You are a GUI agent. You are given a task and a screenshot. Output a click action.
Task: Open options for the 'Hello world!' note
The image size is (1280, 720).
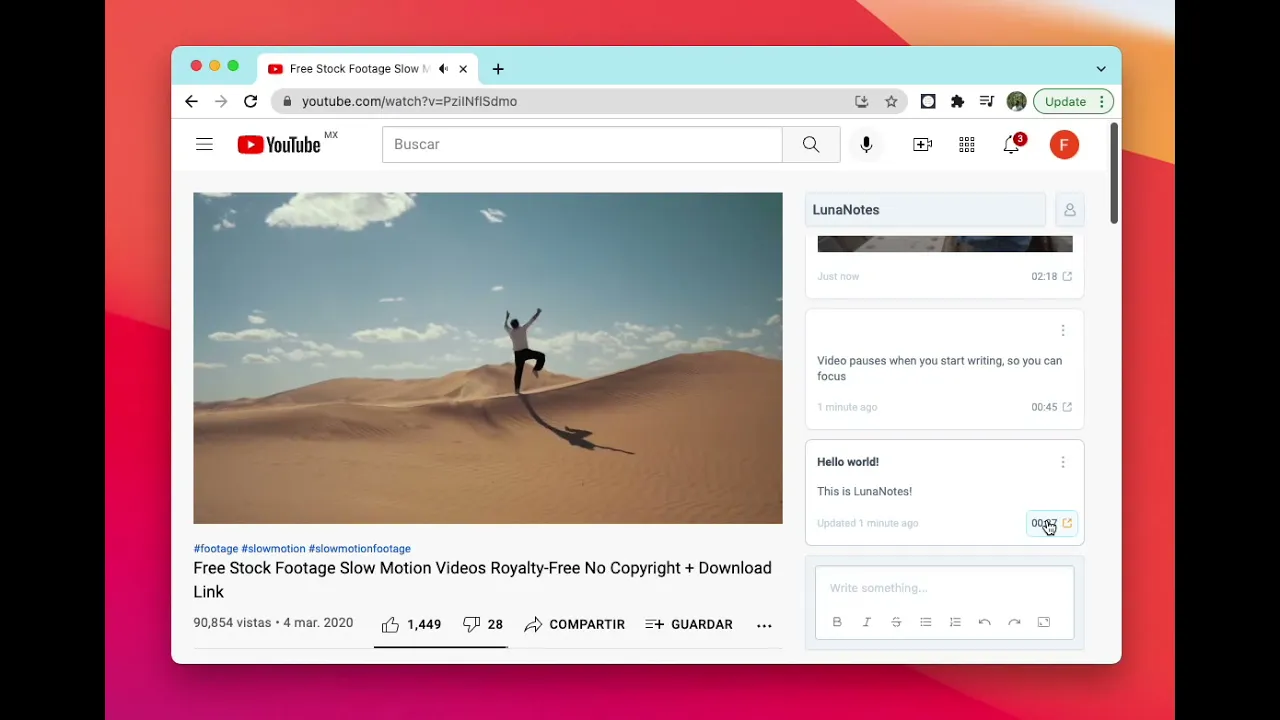[x=1063, y=462]
